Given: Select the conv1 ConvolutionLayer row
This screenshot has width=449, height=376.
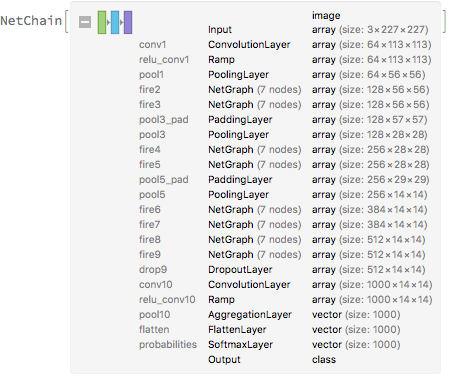Looking at the screenshot, I should [285, 45].
